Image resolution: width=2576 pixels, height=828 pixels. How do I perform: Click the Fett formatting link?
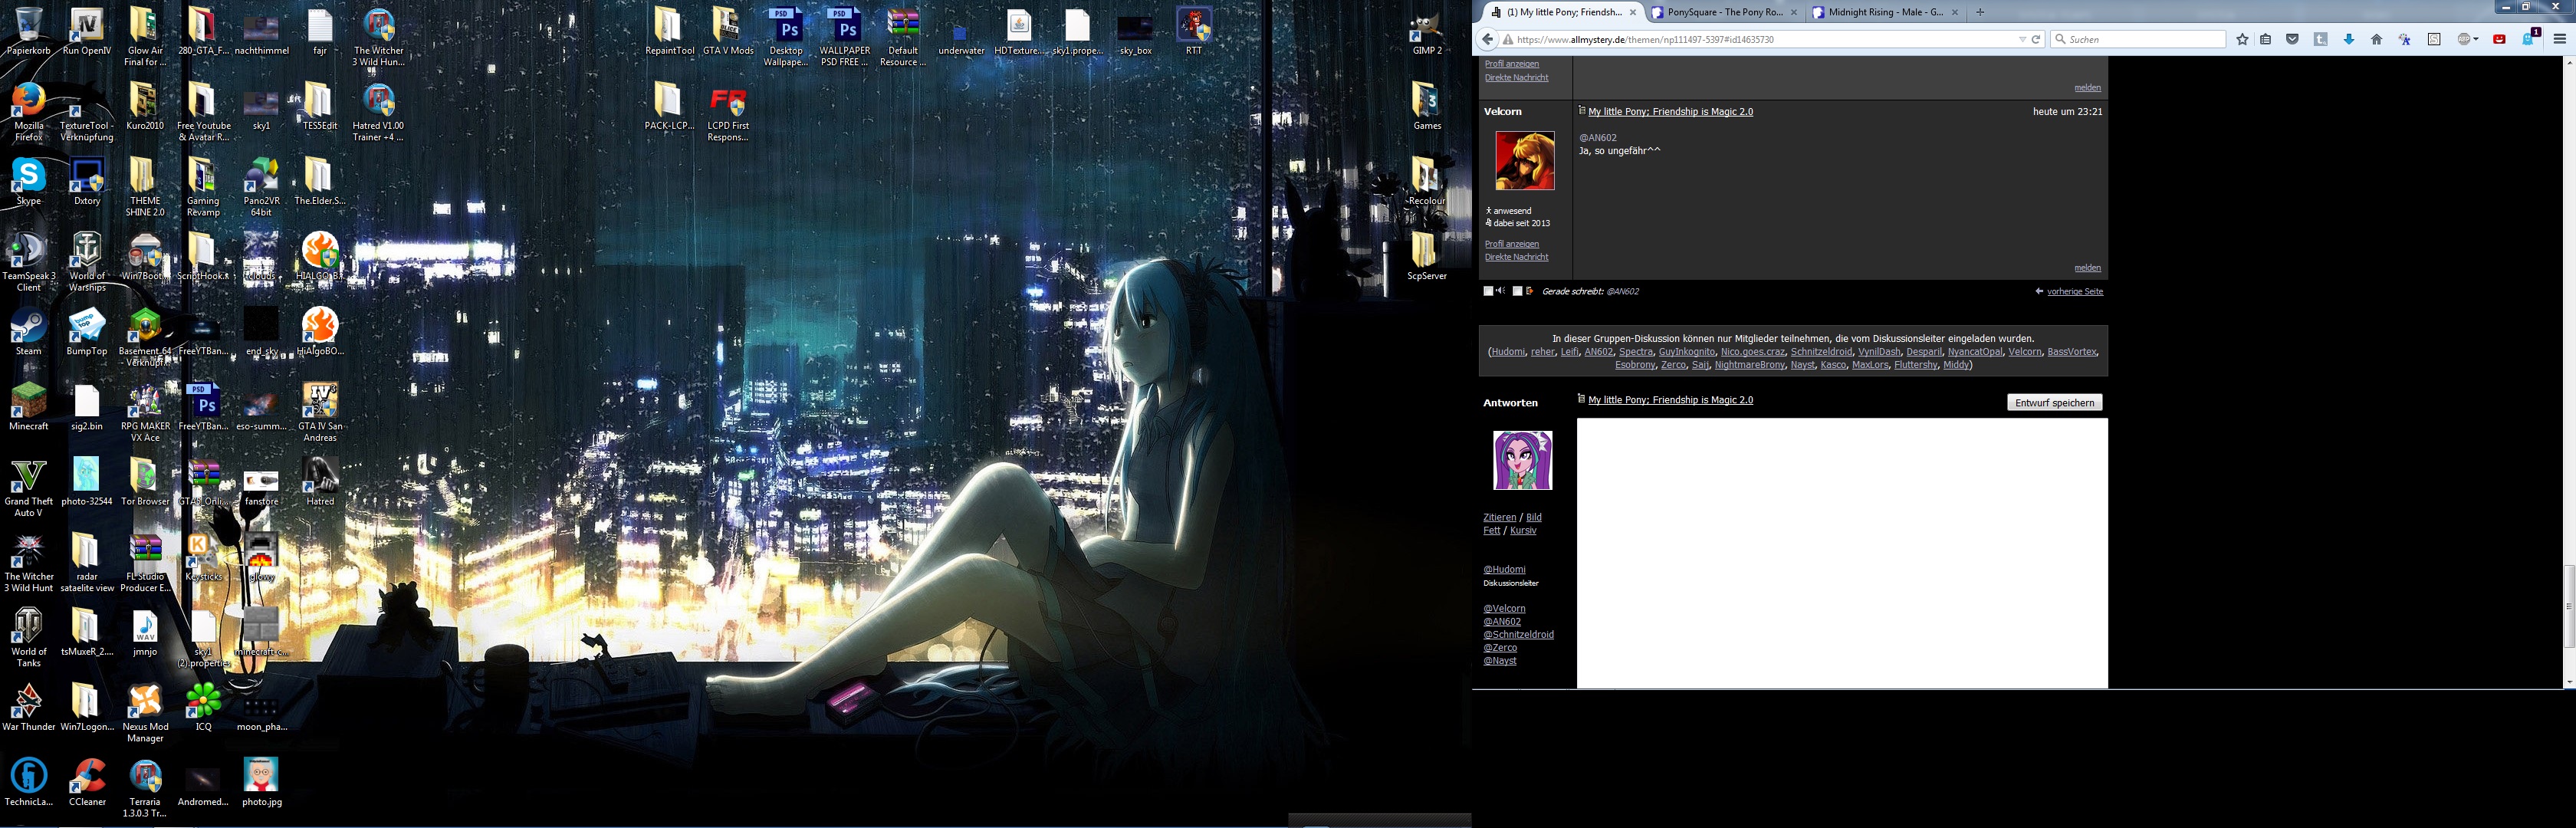[x=1491, y=530]
